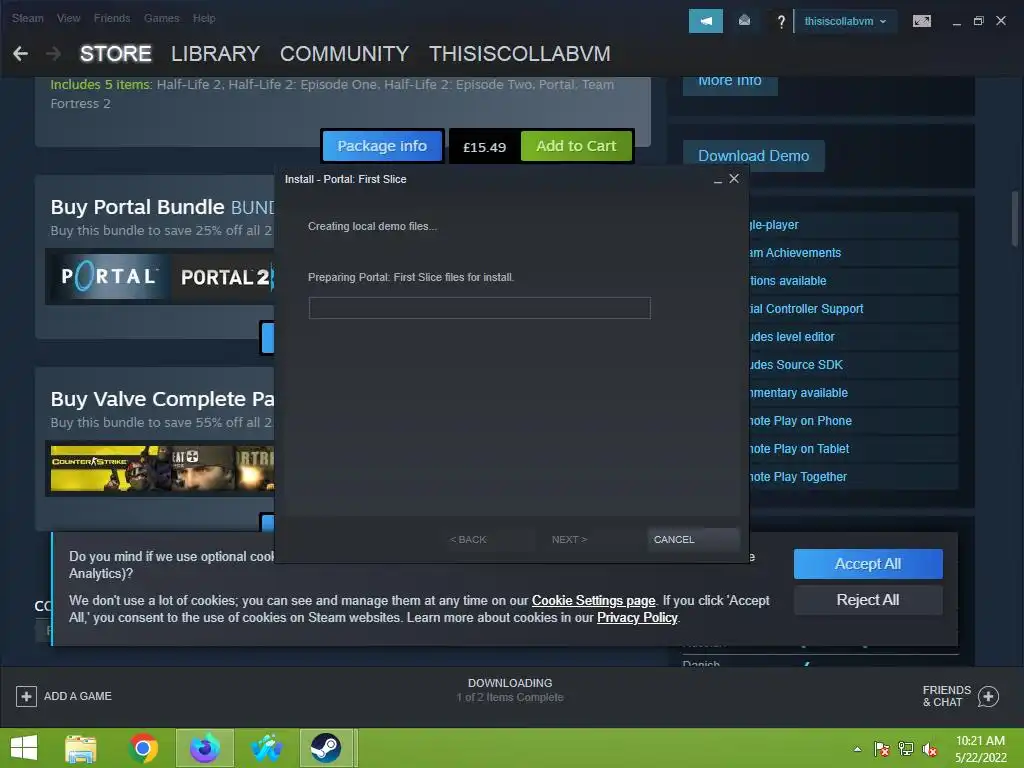Viewport: 1024px width, 768px height.
Task: Click the Download Demo button
Action: coord(754,156)
